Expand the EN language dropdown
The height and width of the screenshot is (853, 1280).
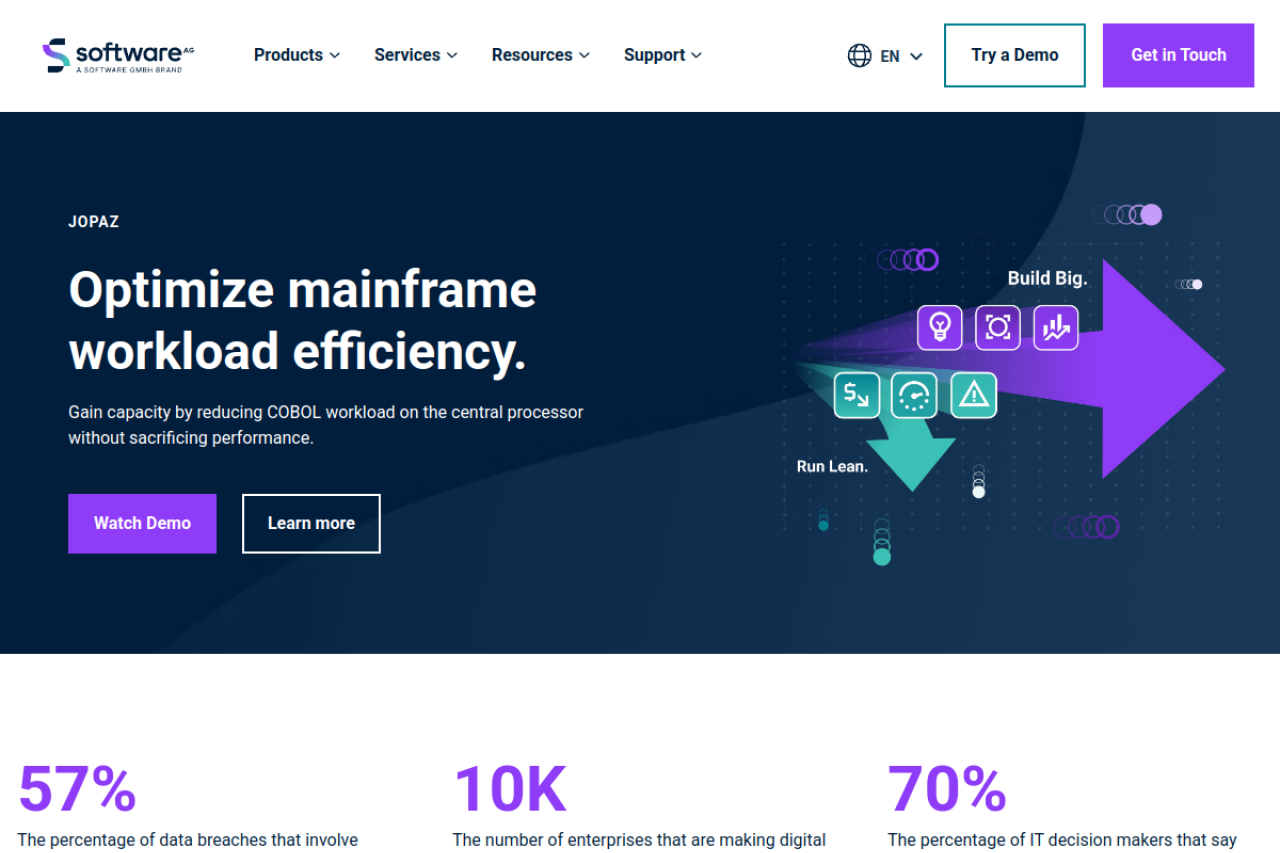pos(901,56)
